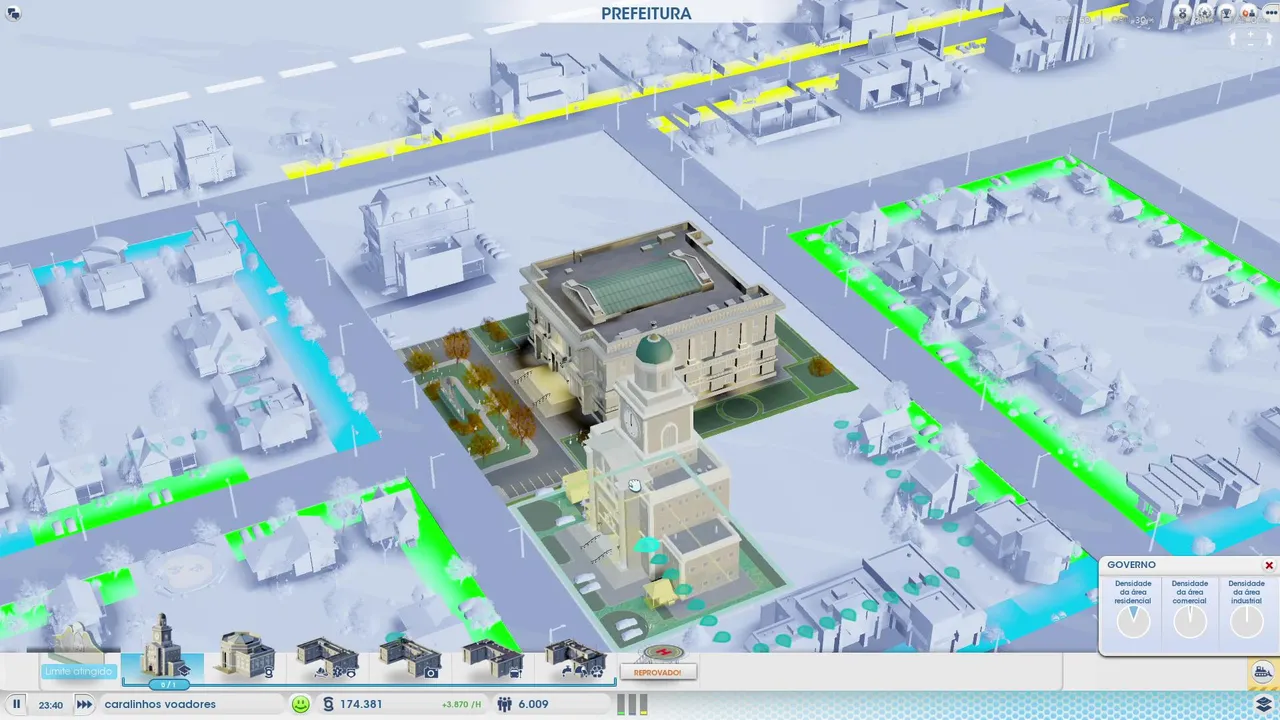The width and height of the screenshot is (1280, 720).
Task: Open the star laurel ranking icon
Action: coord(1205,13)
